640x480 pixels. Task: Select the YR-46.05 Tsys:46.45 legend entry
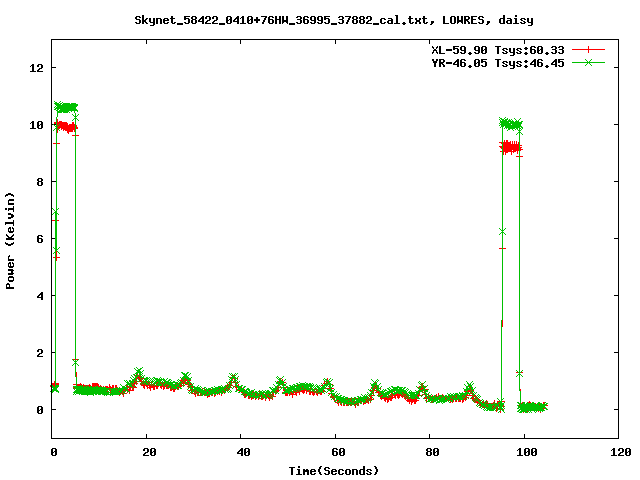tap(498, 63)
